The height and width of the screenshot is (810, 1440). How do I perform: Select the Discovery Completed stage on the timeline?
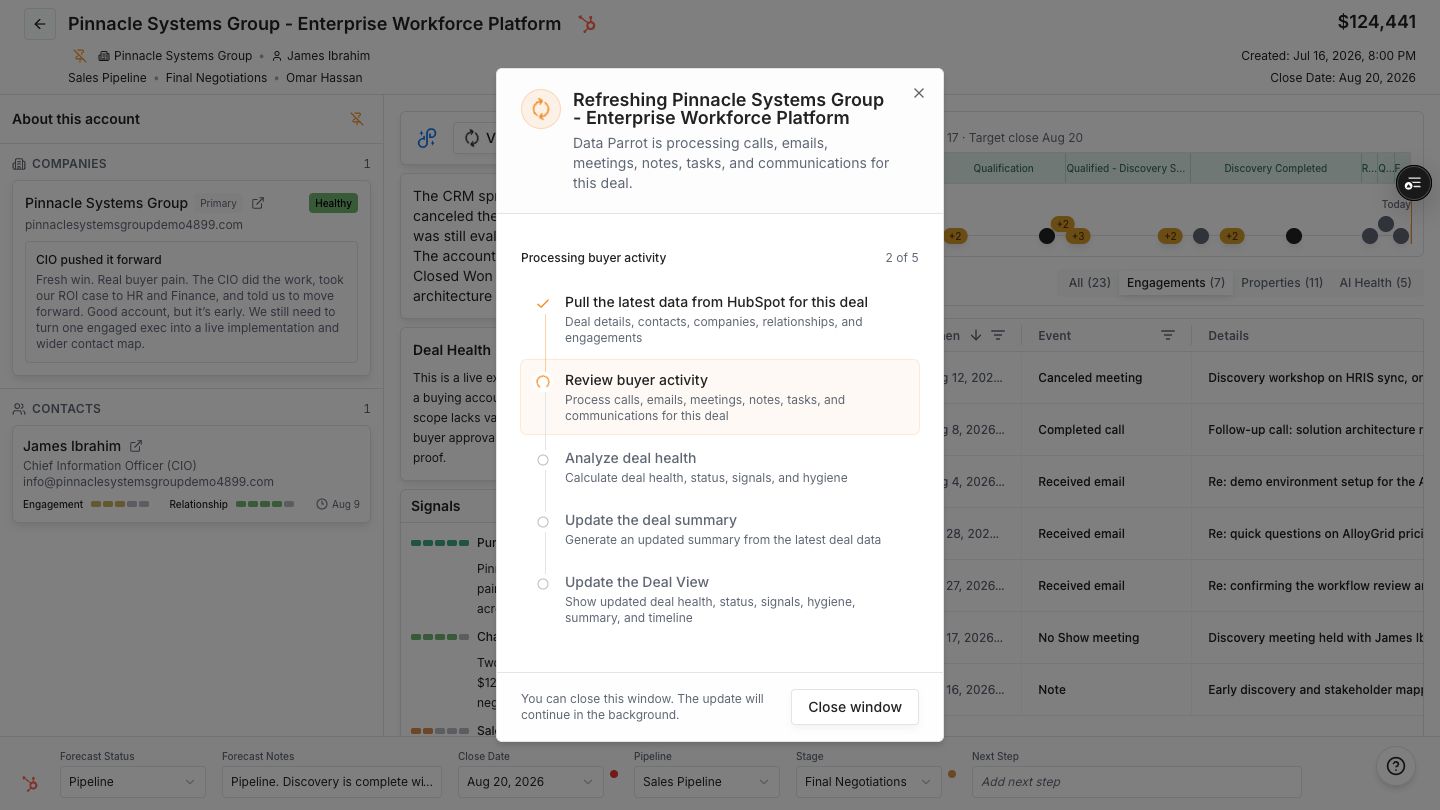point(1275,168)
